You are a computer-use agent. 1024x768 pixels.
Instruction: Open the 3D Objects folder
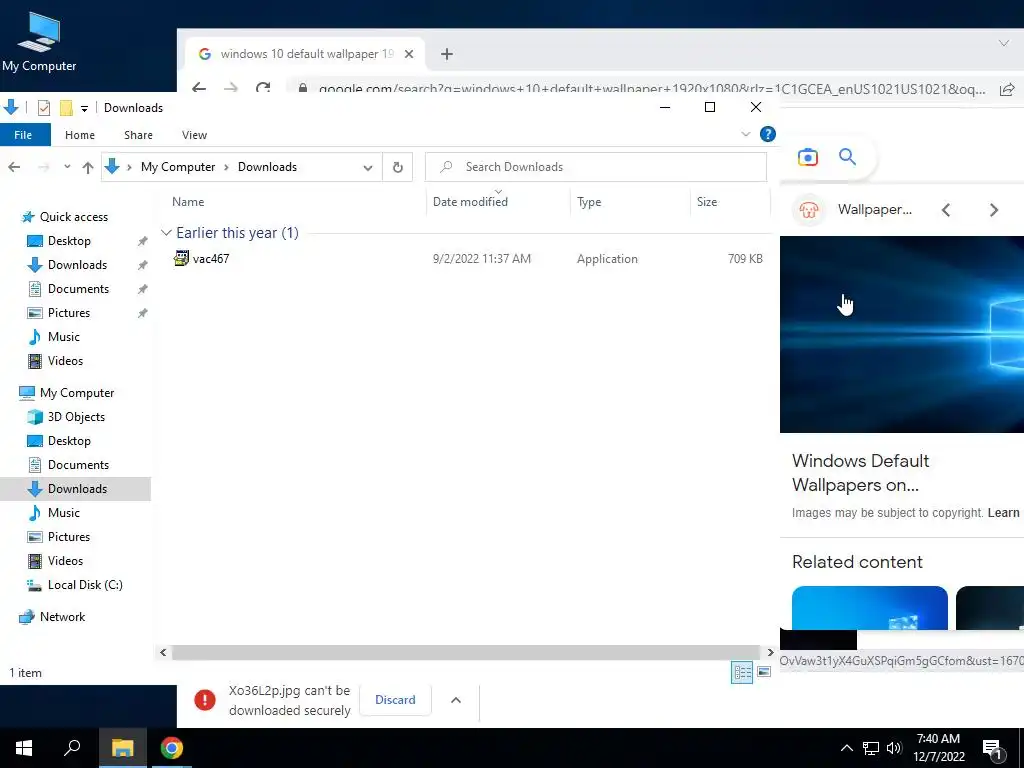[x=76, y=417]
